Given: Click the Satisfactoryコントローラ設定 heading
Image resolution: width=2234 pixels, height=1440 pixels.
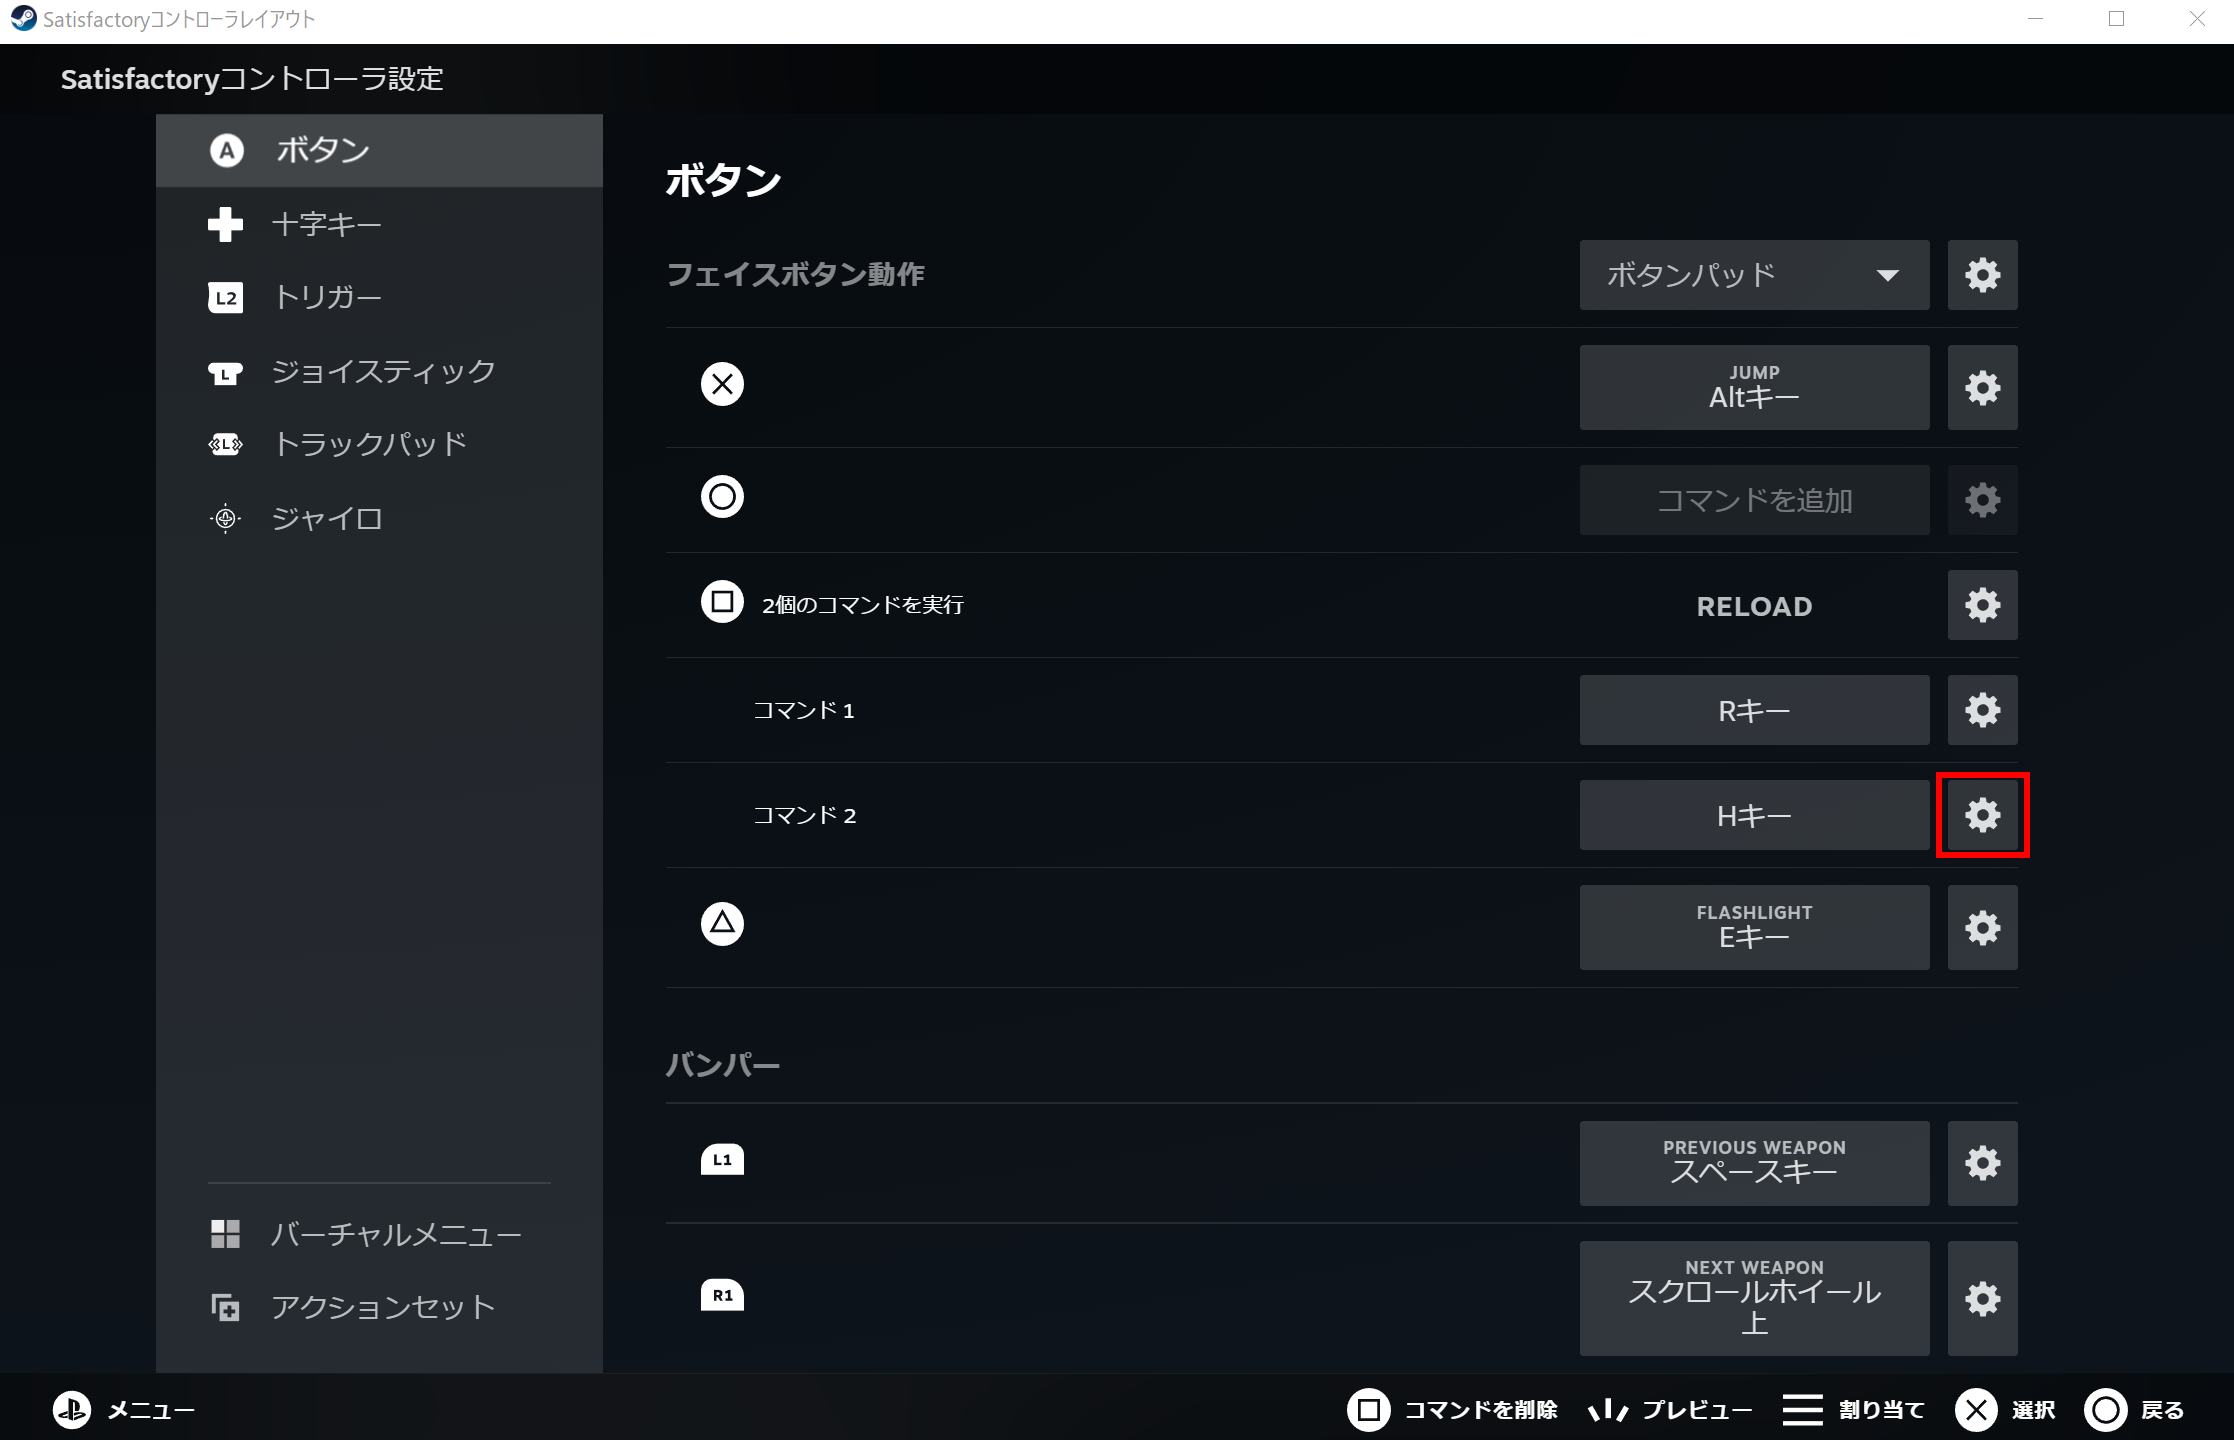Looking at the screenshot, I should click(252, 79).
